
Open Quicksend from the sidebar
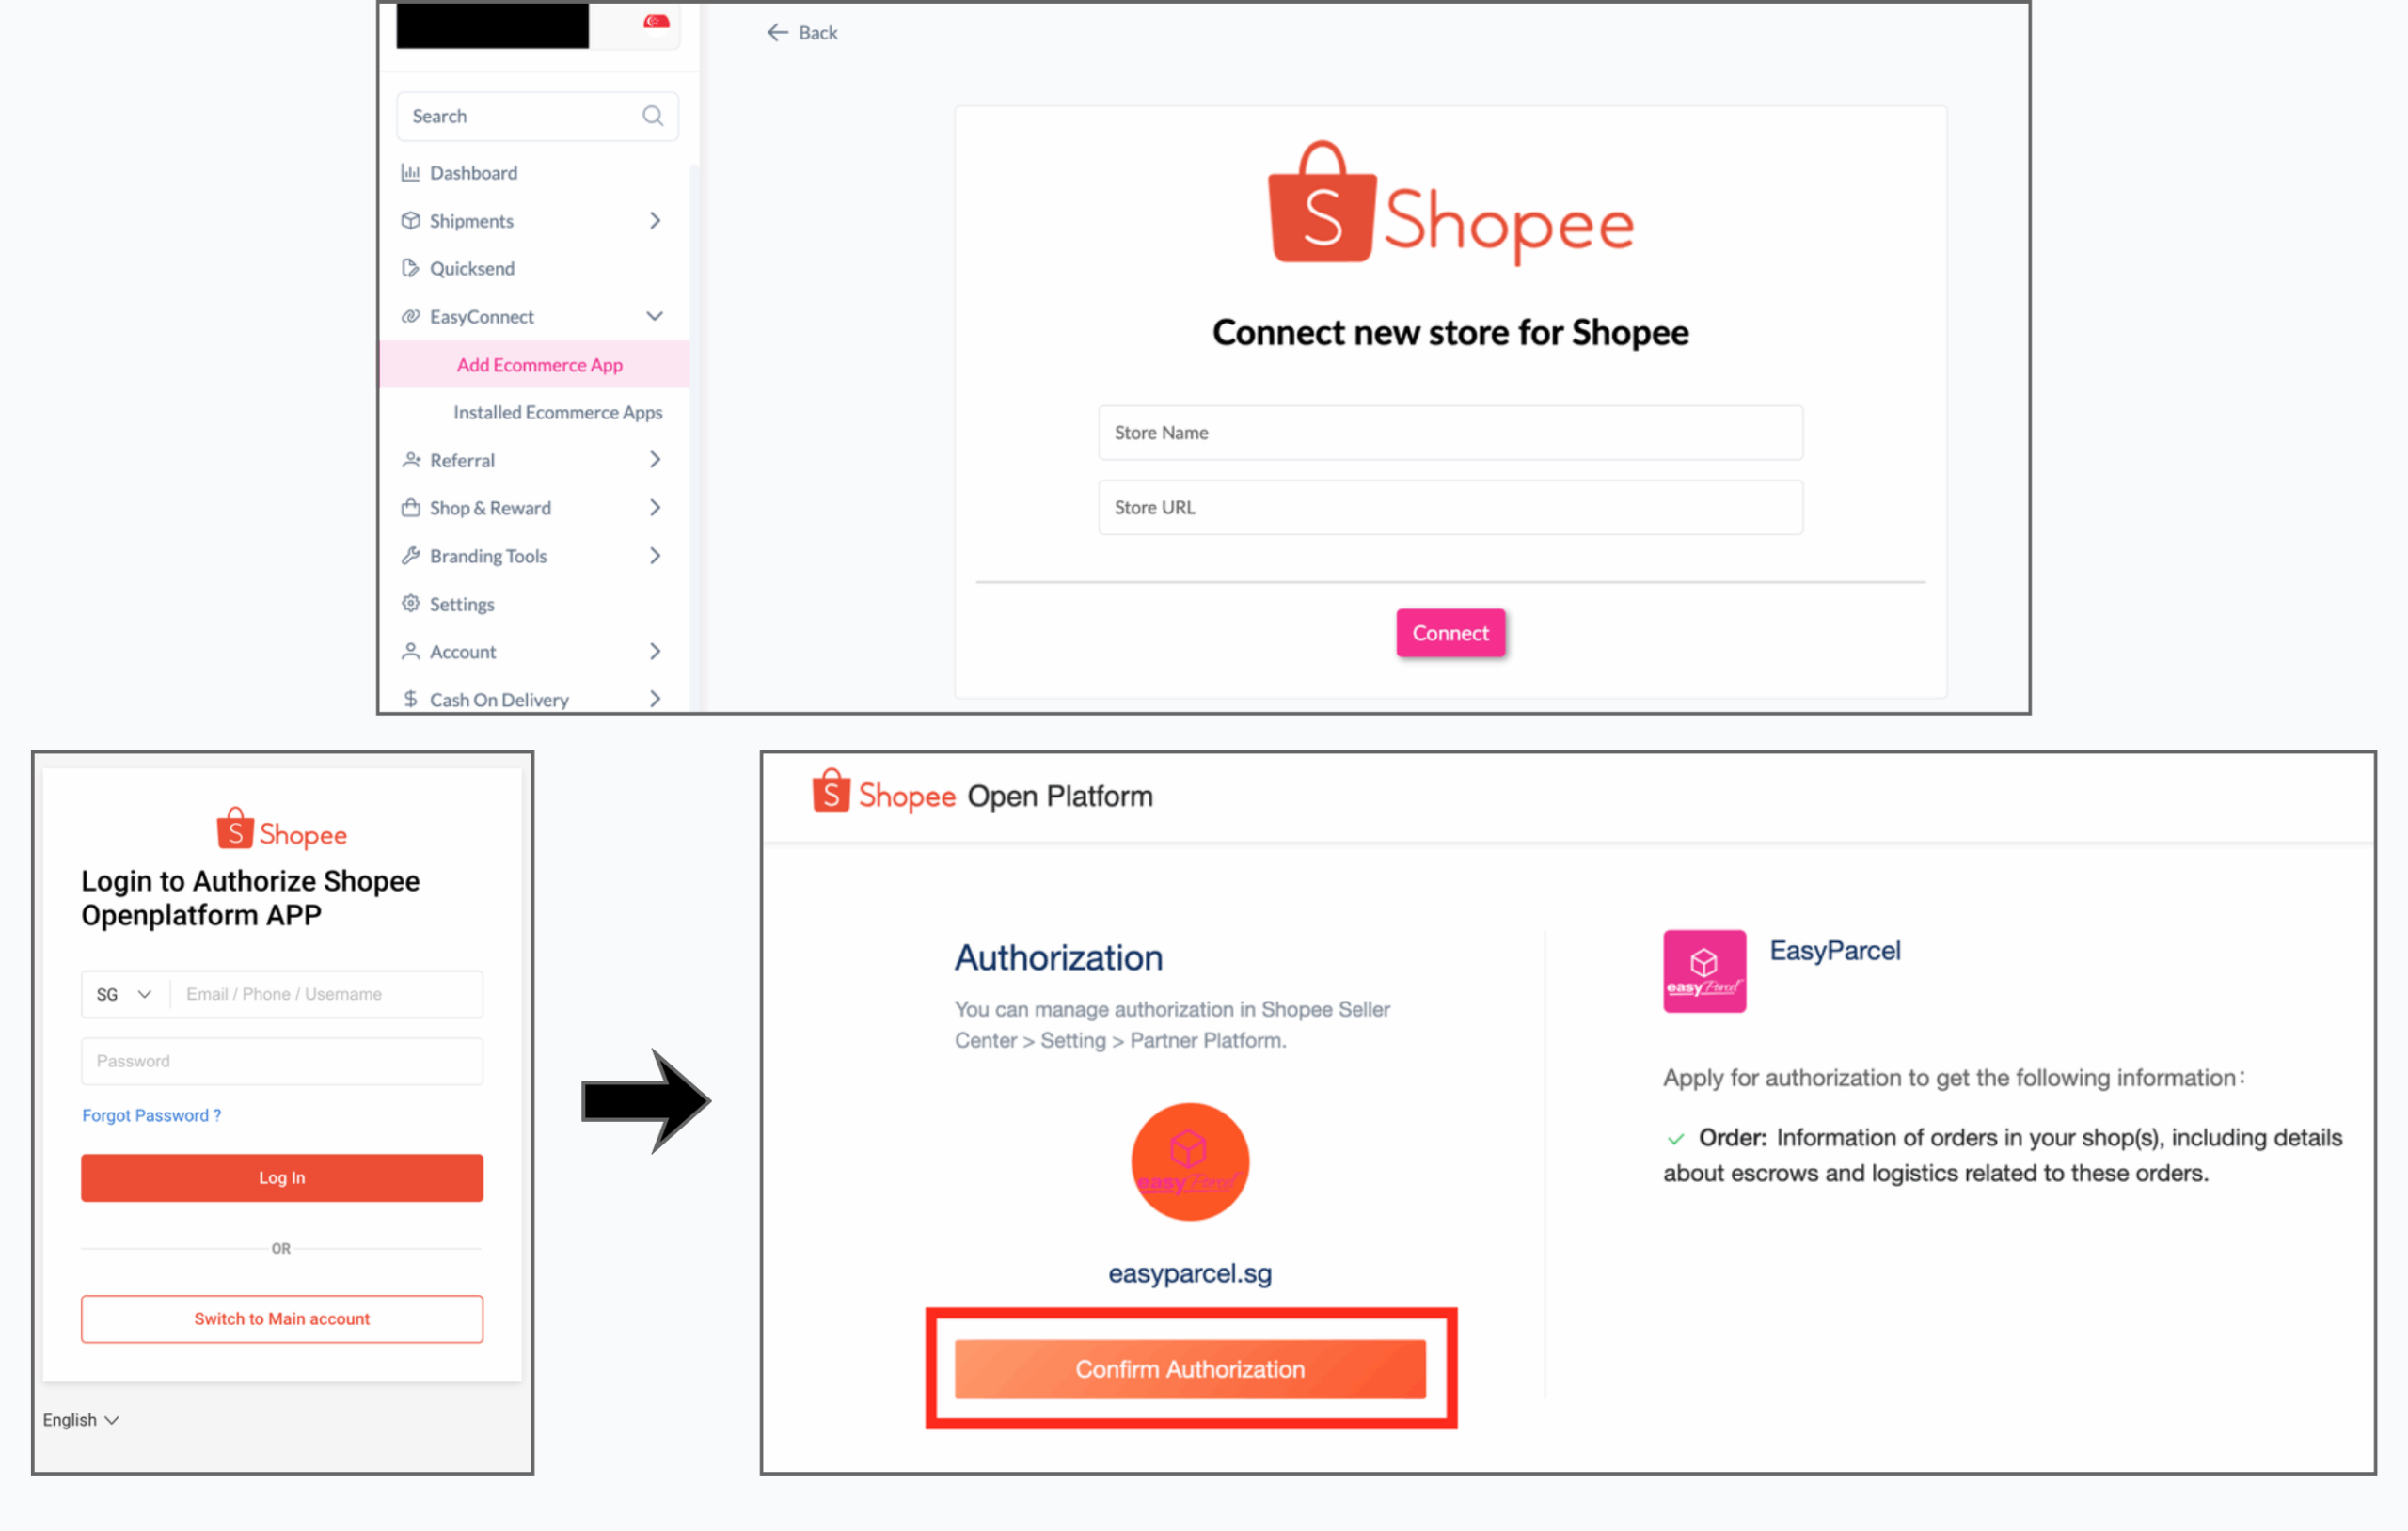coord(471,268)
